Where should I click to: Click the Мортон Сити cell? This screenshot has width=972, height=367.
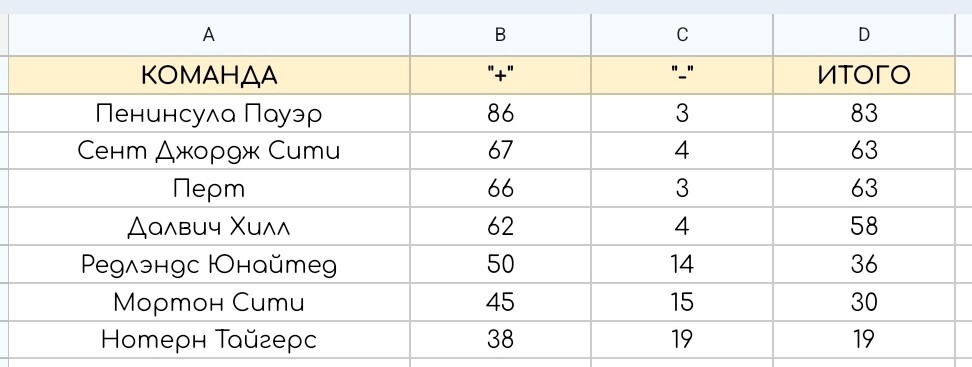click(x=209, y=302)
